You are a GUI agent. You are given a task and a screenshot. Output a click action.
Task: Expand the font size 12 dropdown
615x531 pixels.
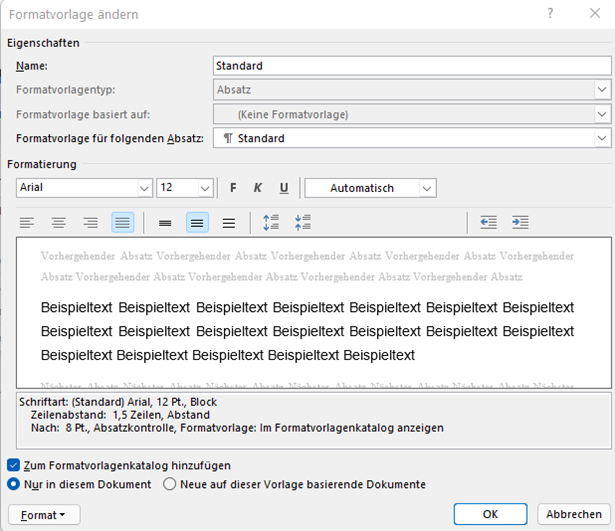click(205, 188)
